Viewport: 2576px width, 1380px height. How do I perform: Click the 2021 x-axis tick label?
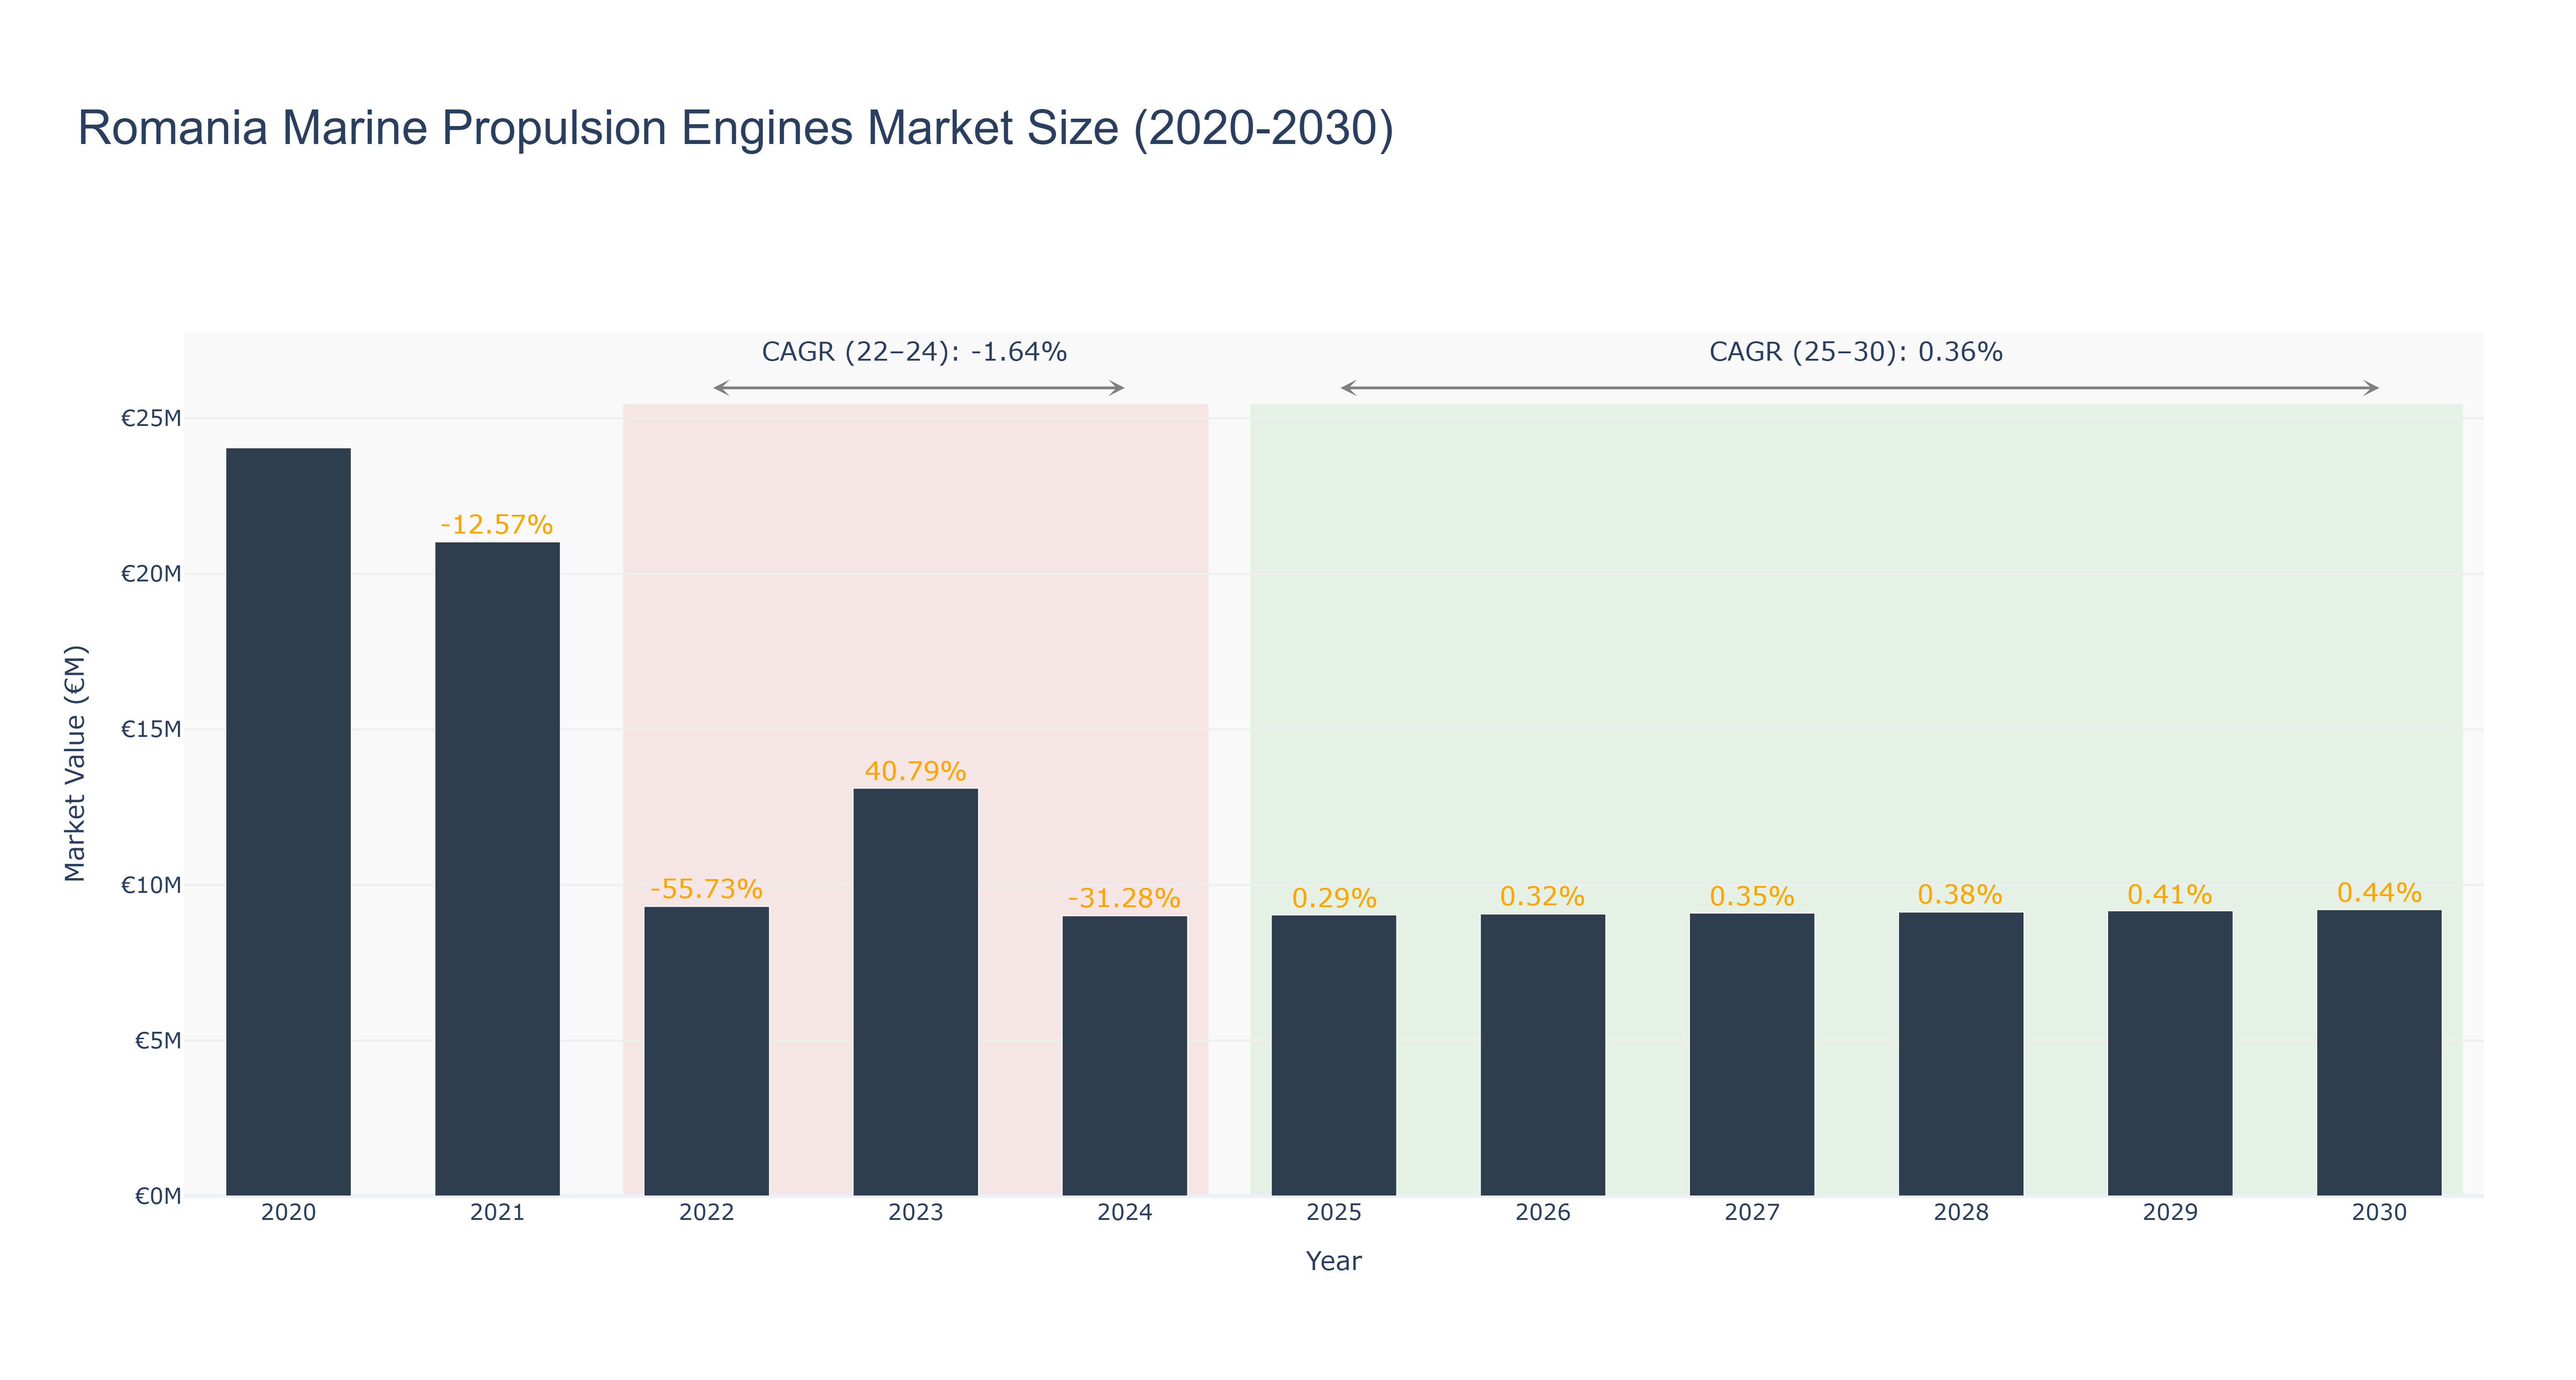coord(497,1212)
